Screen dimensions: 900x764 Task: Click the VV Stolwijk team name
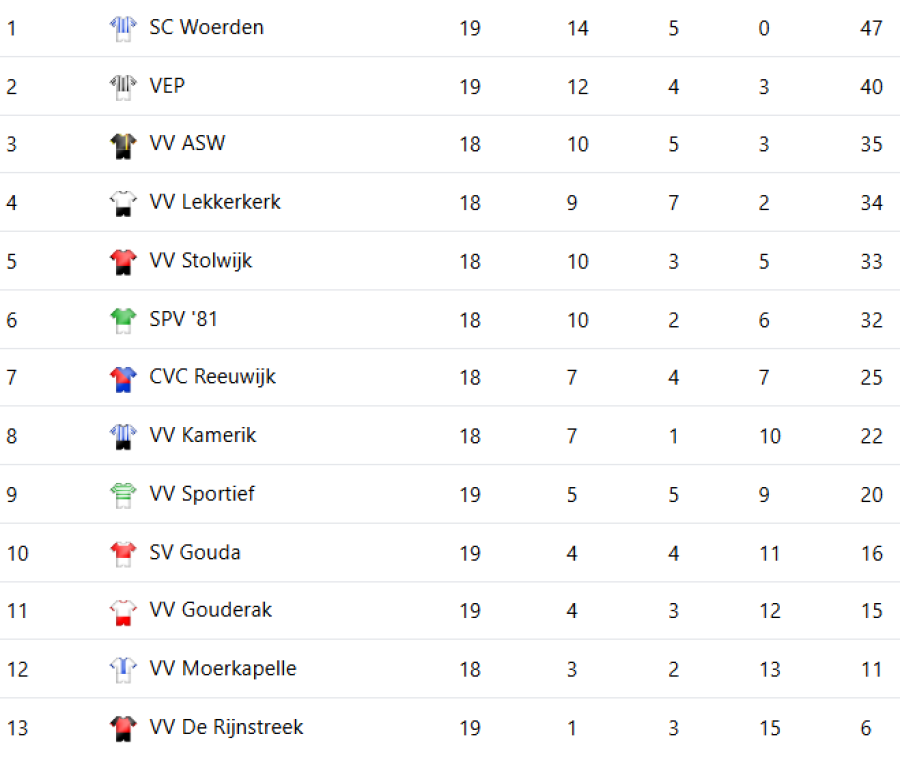(x=200, y=261)
